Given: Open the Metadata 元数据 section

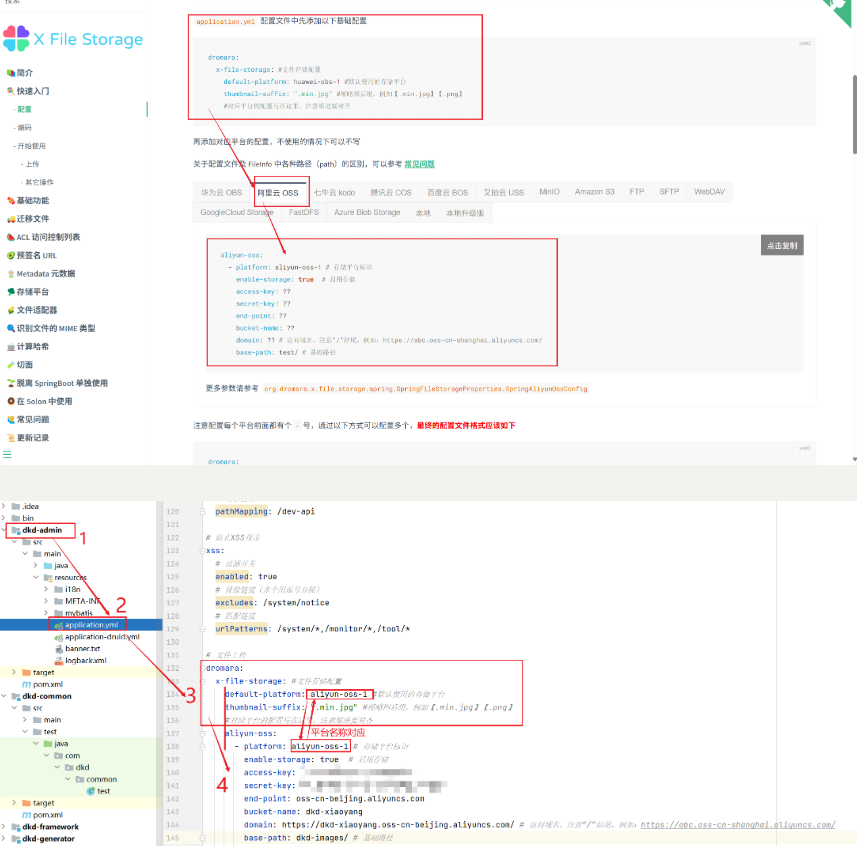Looking at the screenshot, I should [45, 273].
